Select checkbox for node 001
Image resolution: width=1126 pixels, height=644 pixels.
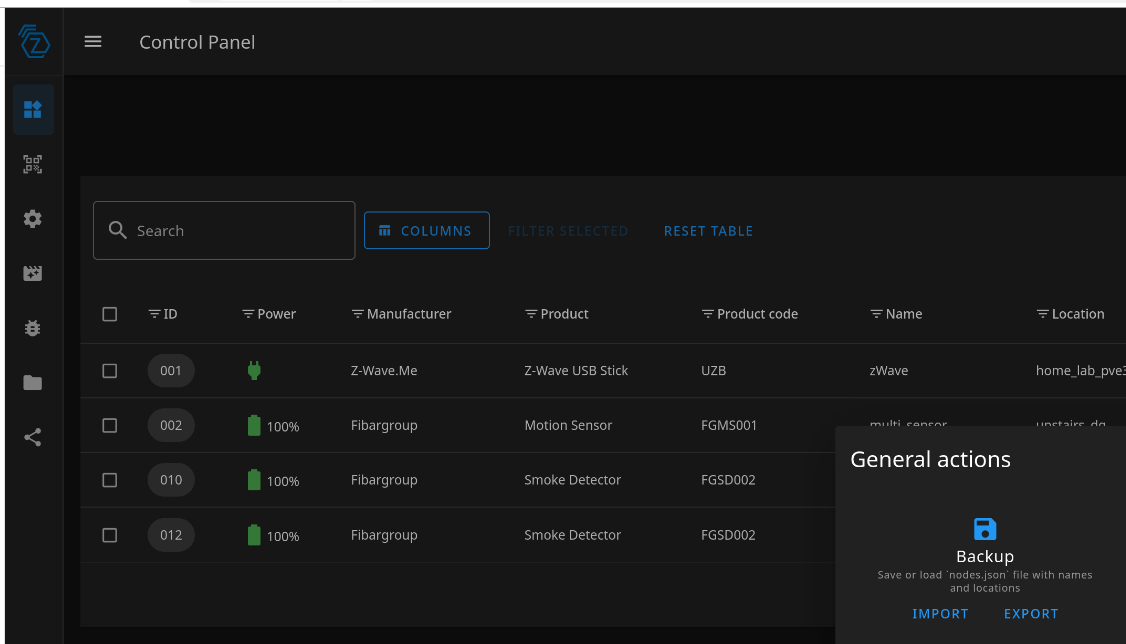[110, 371]
